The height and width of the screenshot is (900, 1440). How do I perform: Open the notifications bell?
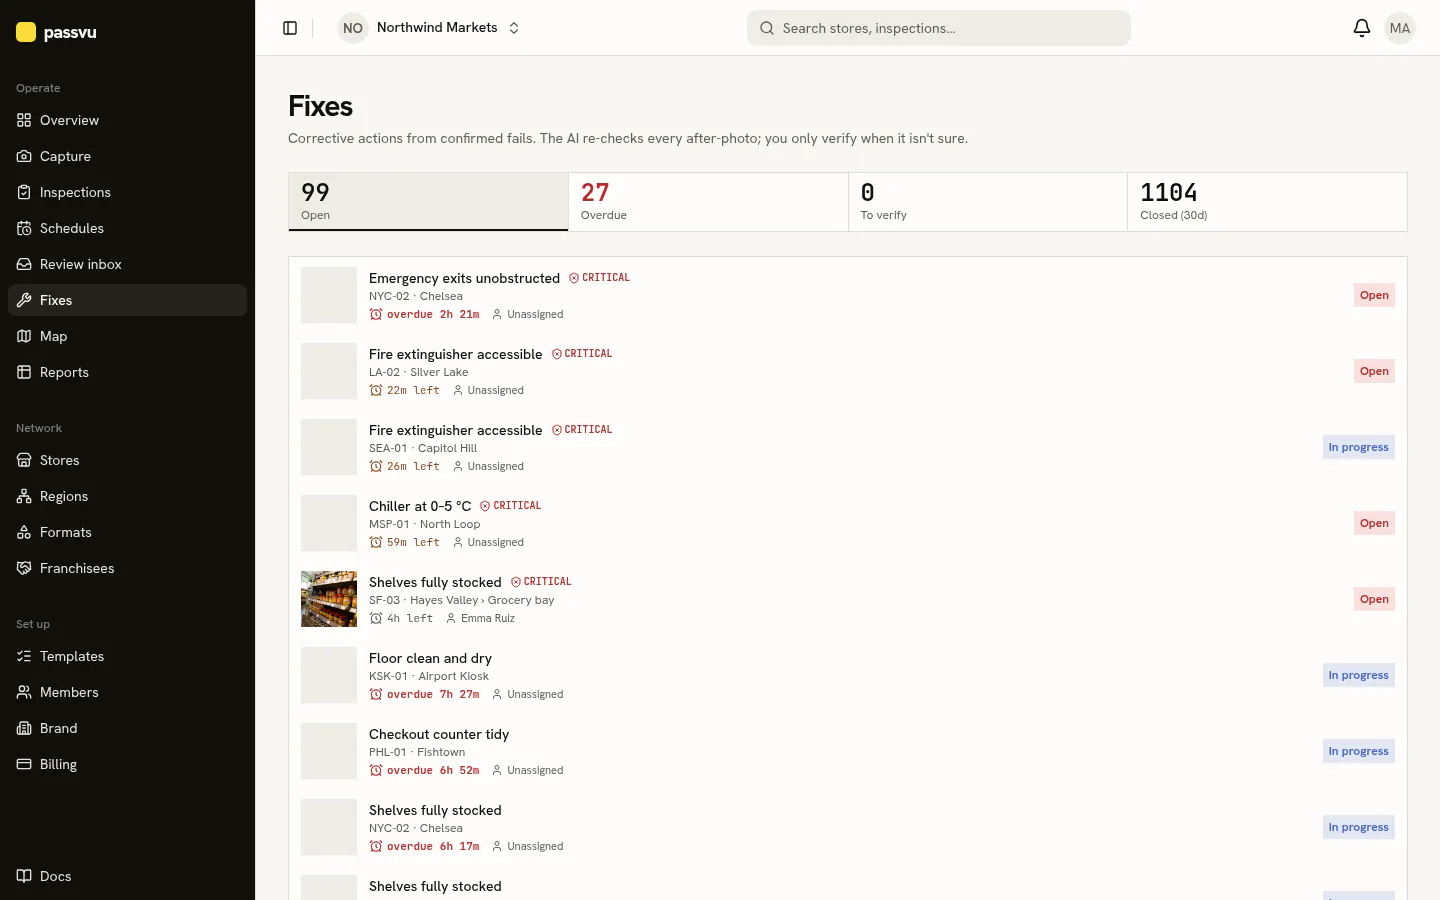click(1361, 28)
